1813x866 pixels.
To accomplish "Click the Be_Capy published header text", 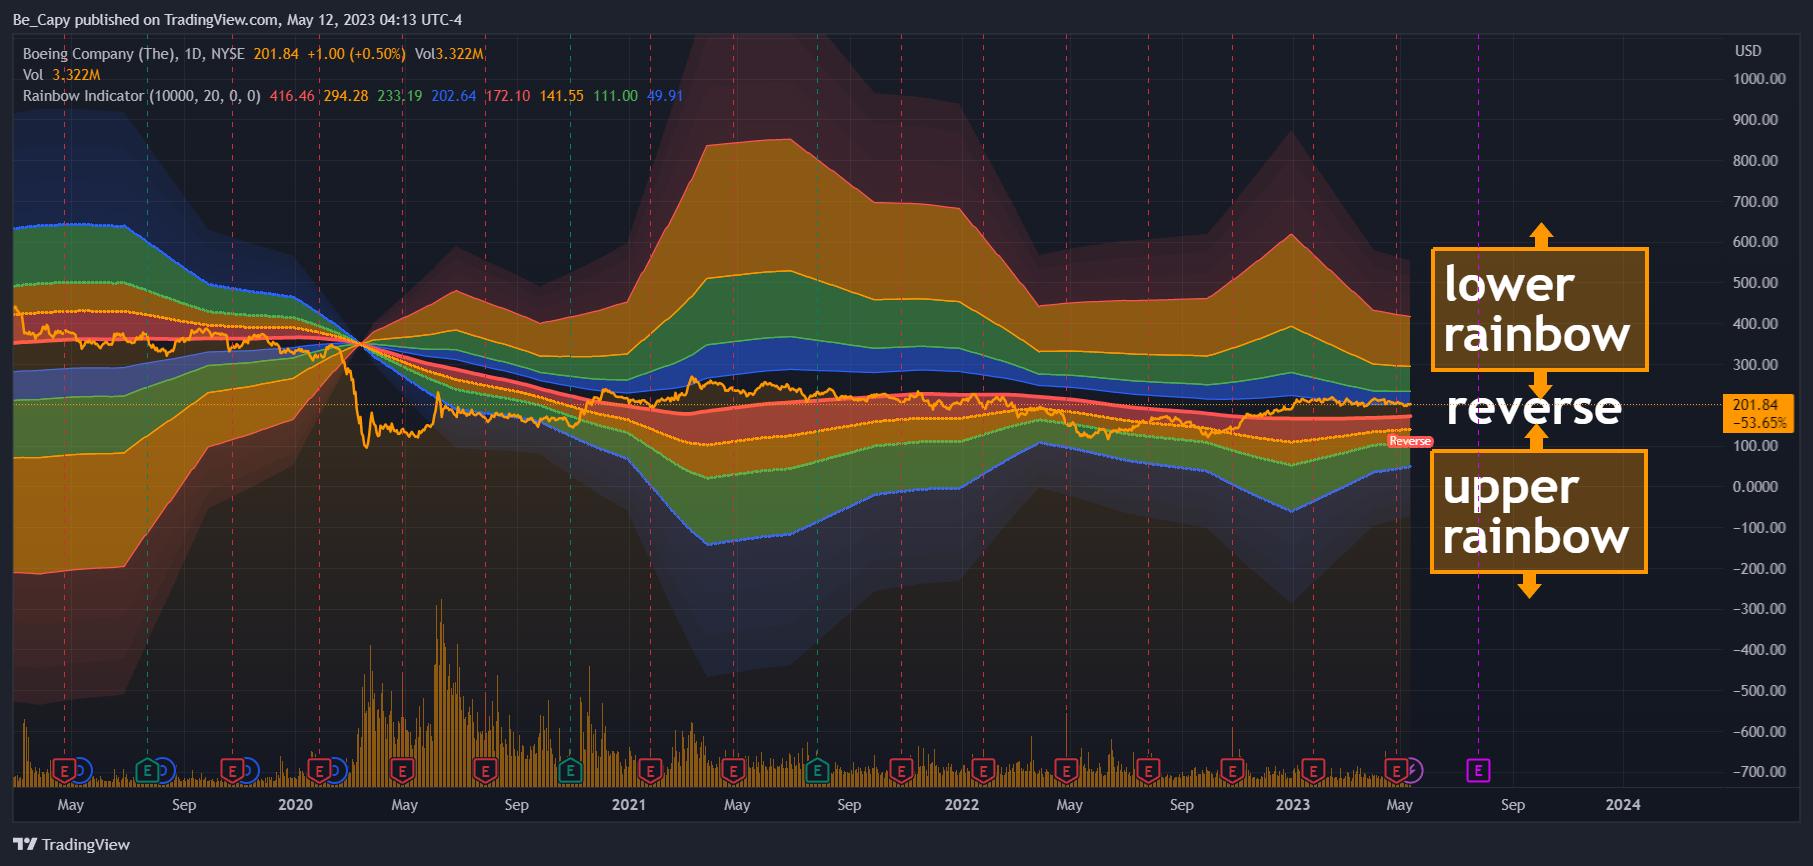I will coord(237,20).
